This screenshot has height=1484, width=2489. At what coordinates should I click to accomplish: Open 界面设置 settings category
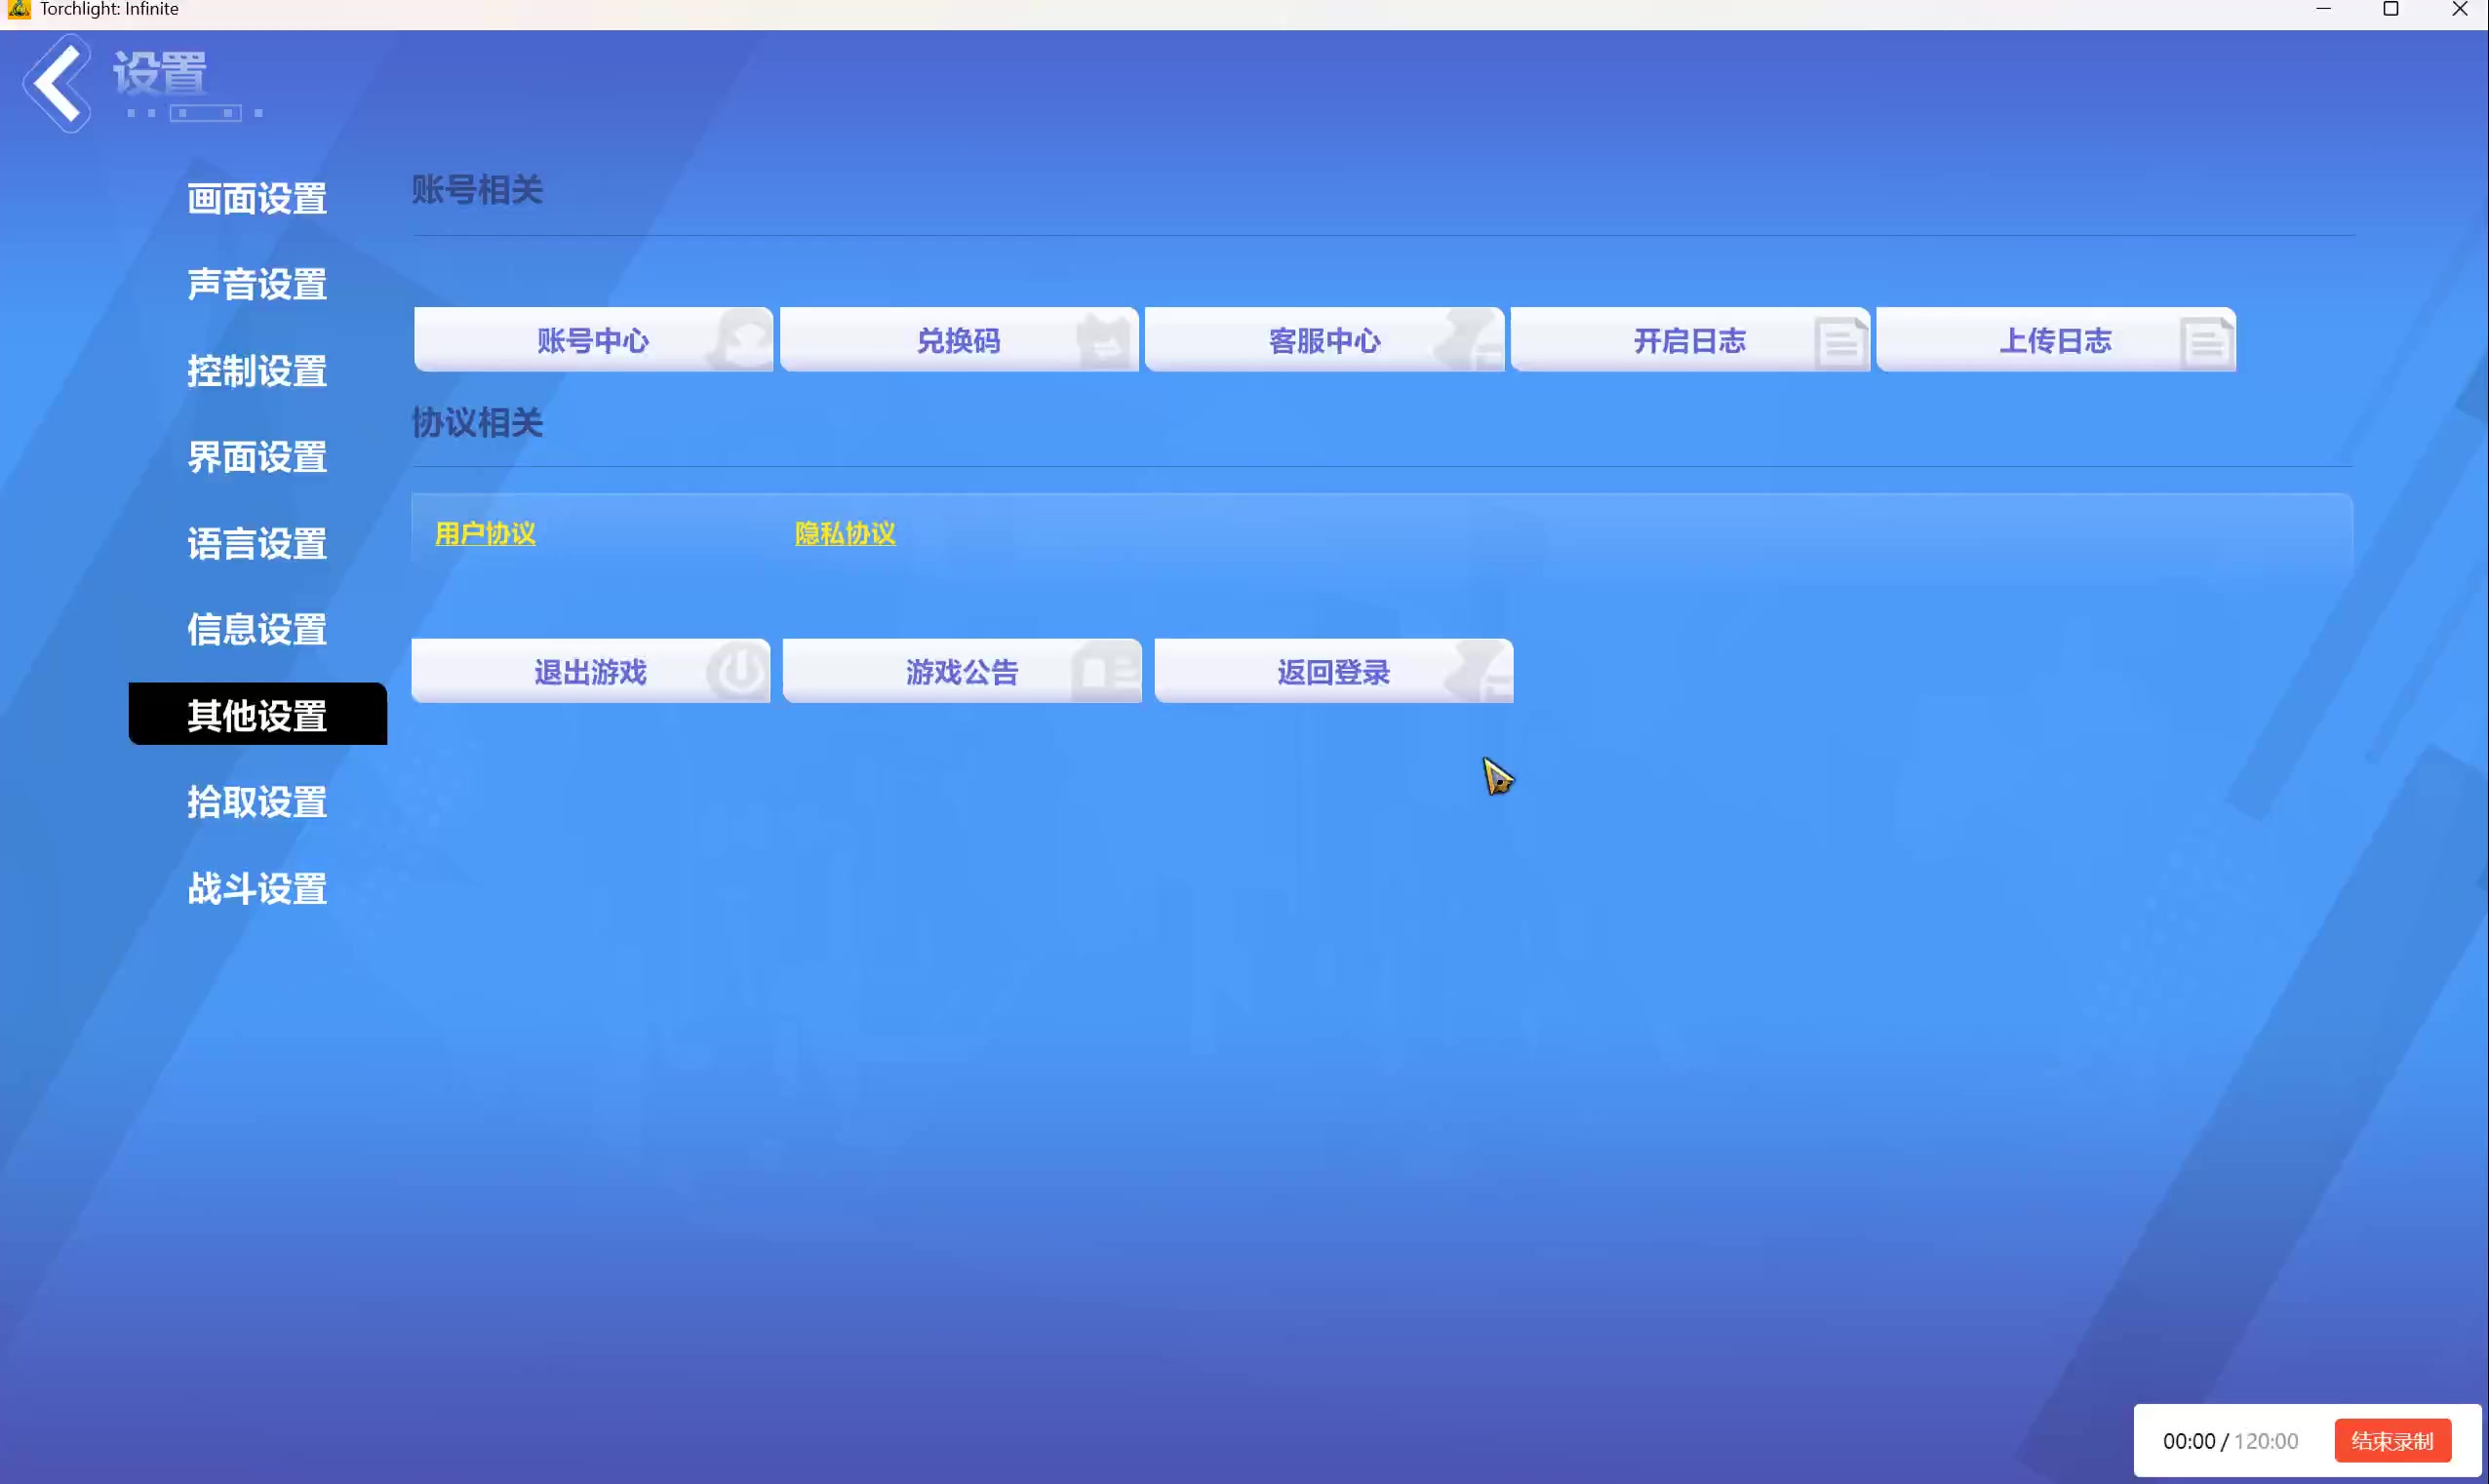257,457
